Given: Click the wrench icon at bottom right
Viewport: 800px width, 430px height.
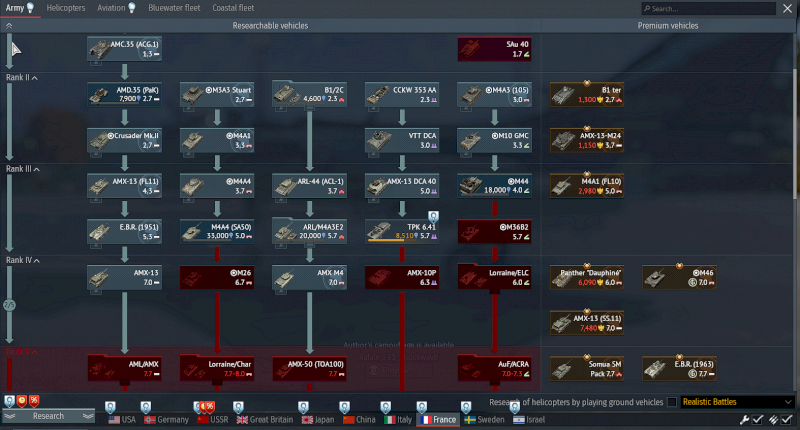Looking at the screenshot, I should click(742, 419).
